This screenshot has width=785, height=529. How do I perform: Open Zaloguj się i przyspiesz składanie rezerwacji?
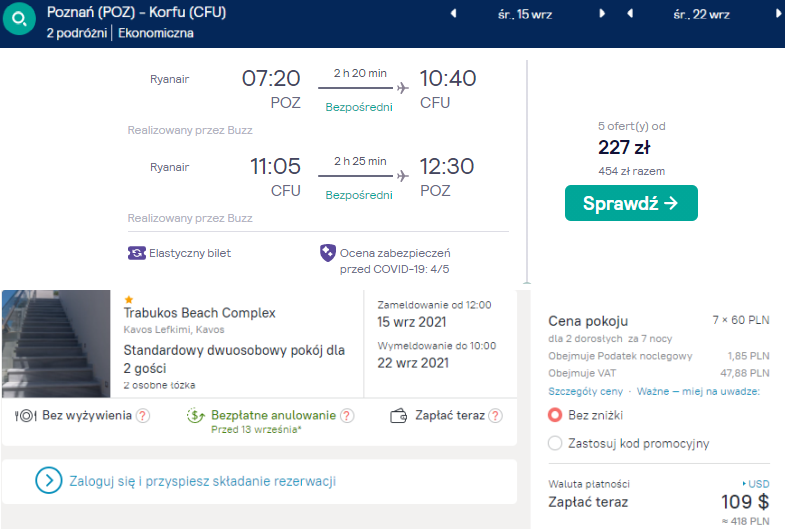[x=202, y=481]
